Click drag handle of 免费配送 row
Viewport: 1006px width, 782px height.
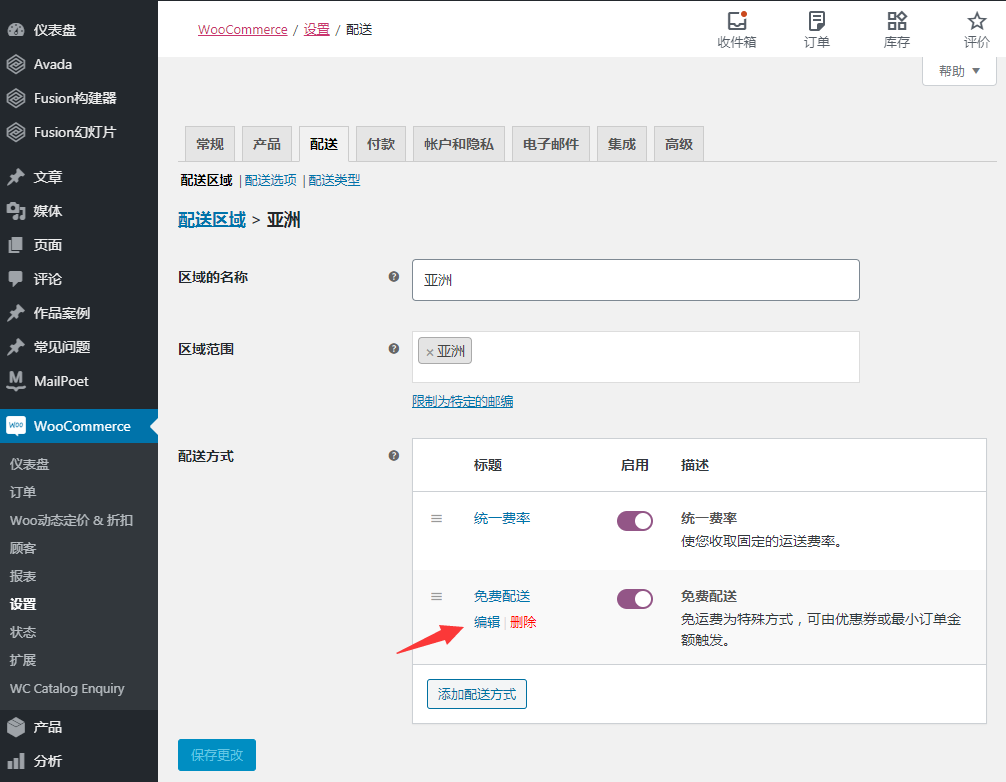pos(436,597)
